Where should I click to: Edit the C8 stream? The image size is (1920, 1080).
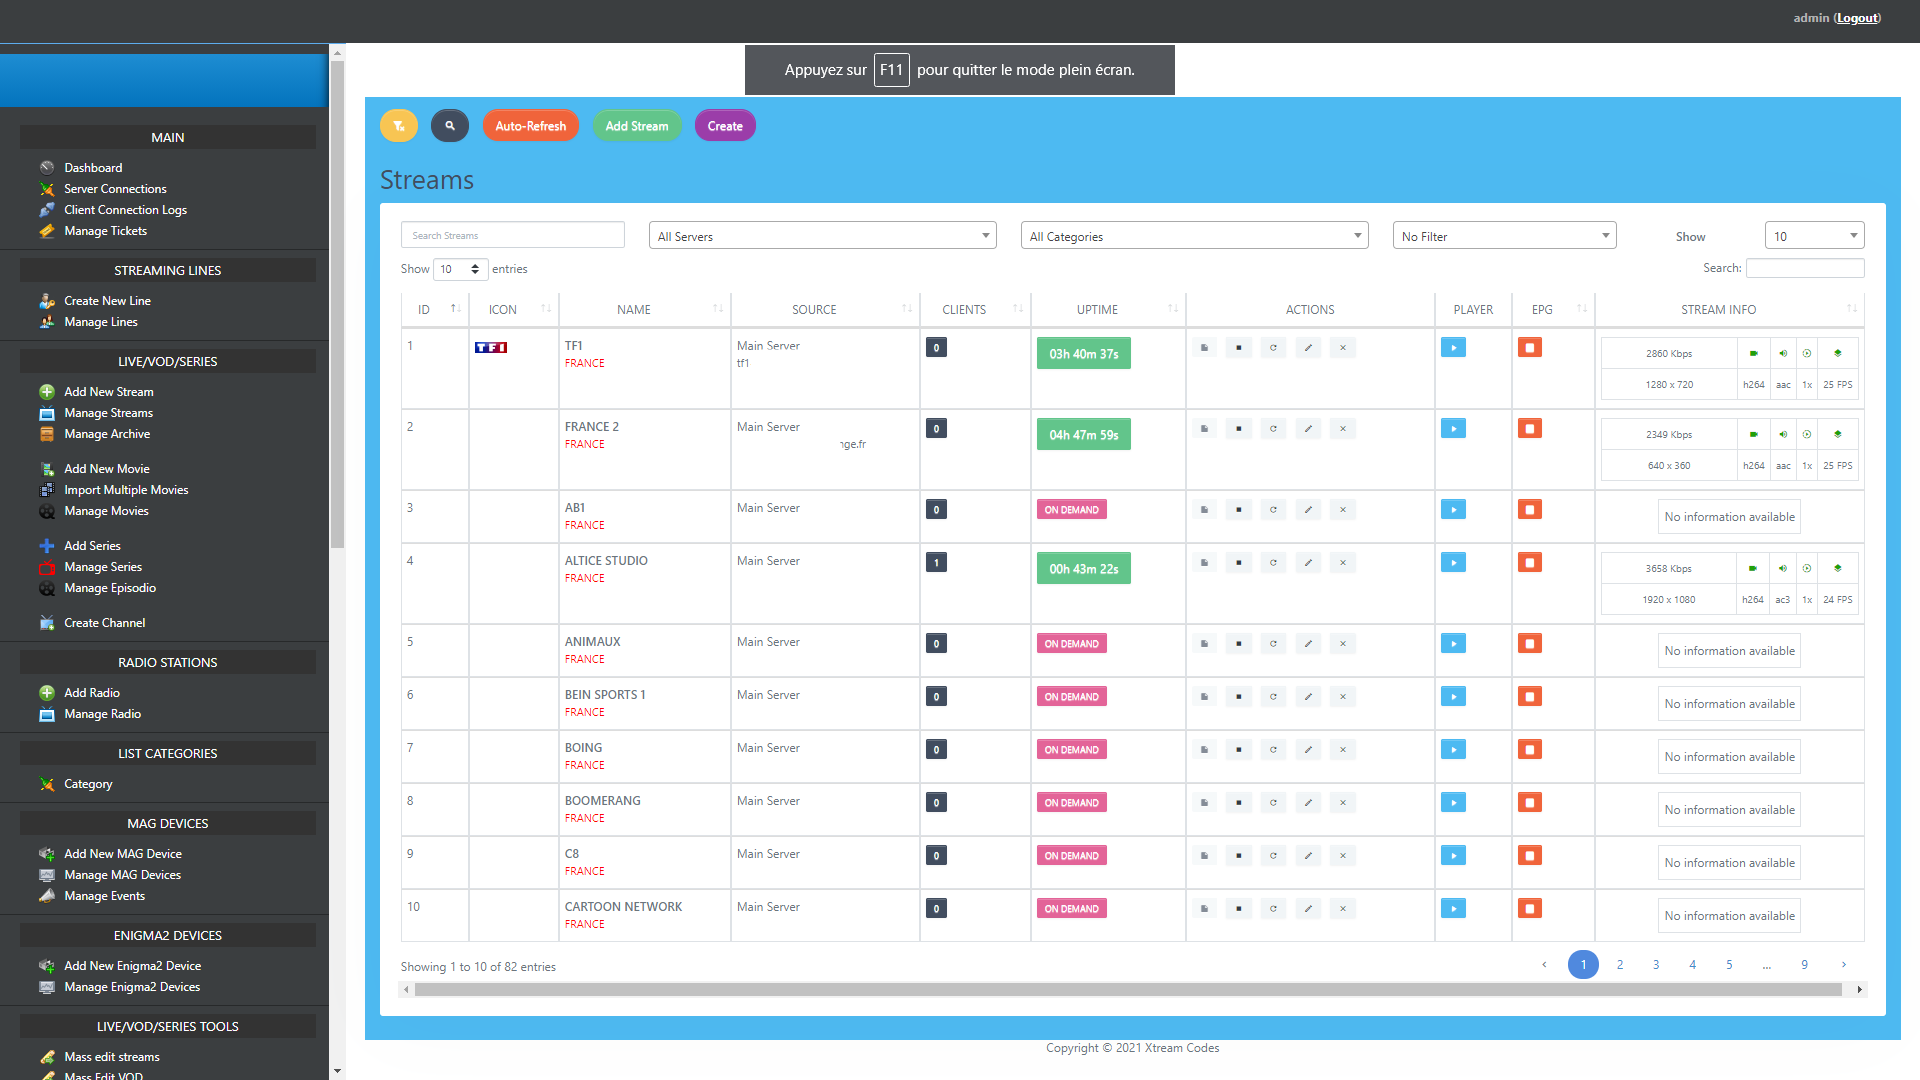coord(1308,856)
